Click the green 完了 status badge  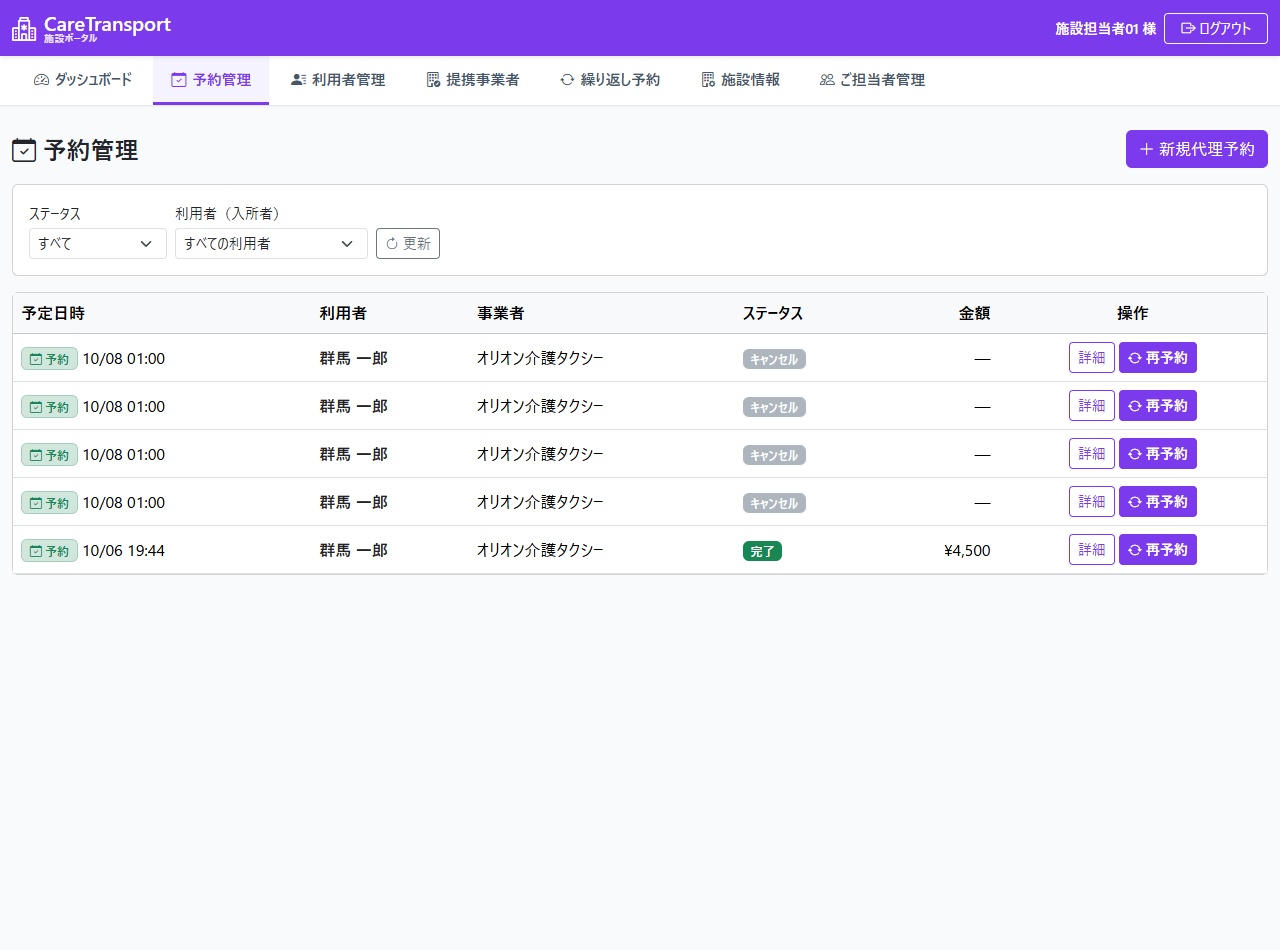tap(762, 551)
